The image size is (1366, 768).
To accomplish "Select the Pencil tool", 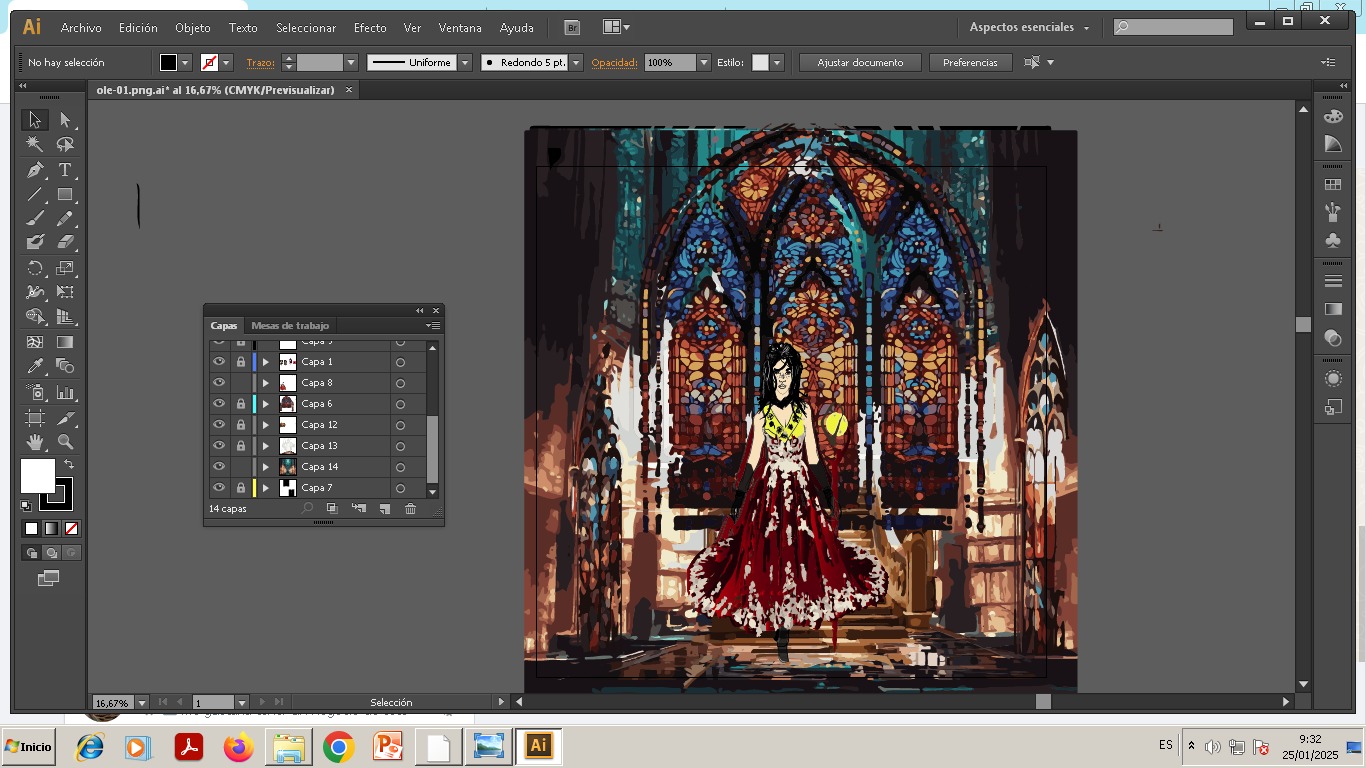I will [65, 219].
